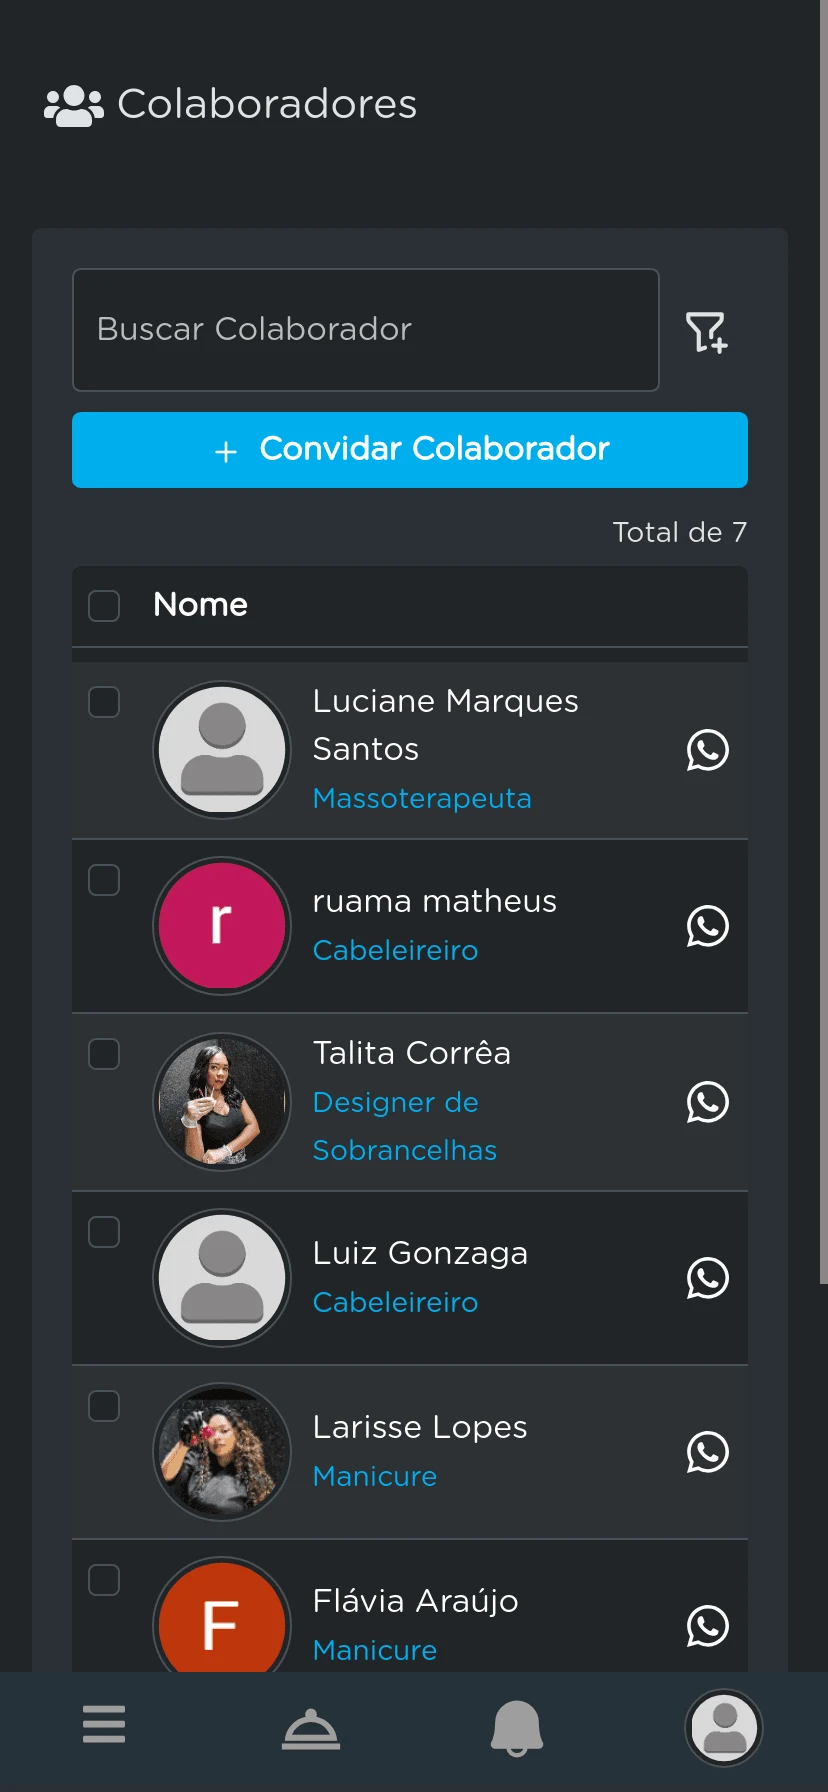Open Manicure link under Larisse Lopes
The image size is (828, 1792).
click(x=374, y=1475)
